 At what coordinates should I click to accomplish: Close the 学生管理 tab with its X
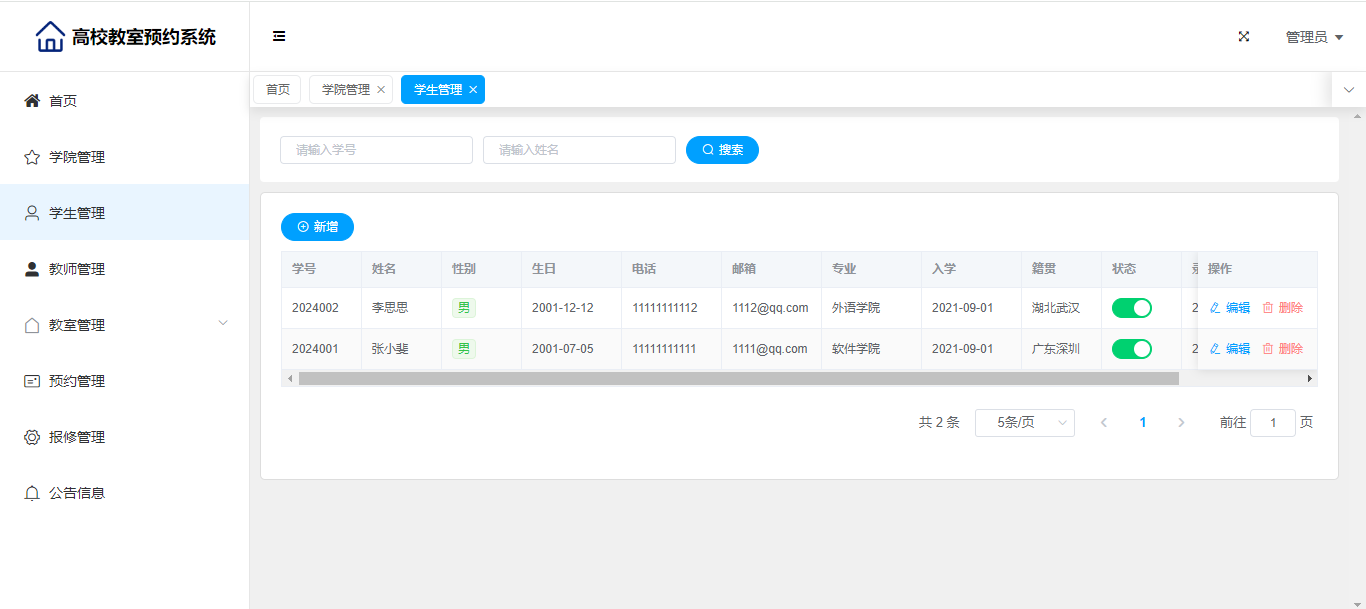click(x=473, y=90)
